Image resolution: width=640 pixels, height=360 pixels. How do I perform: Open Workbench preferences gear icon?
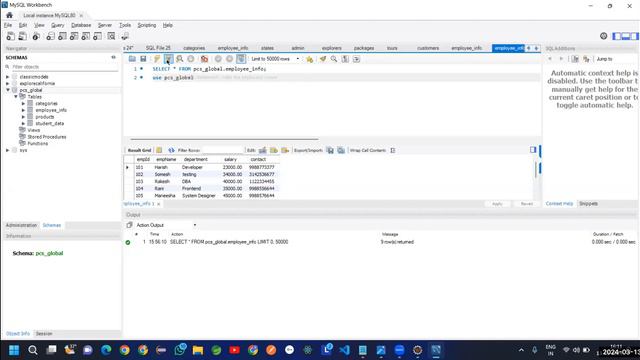604,36
